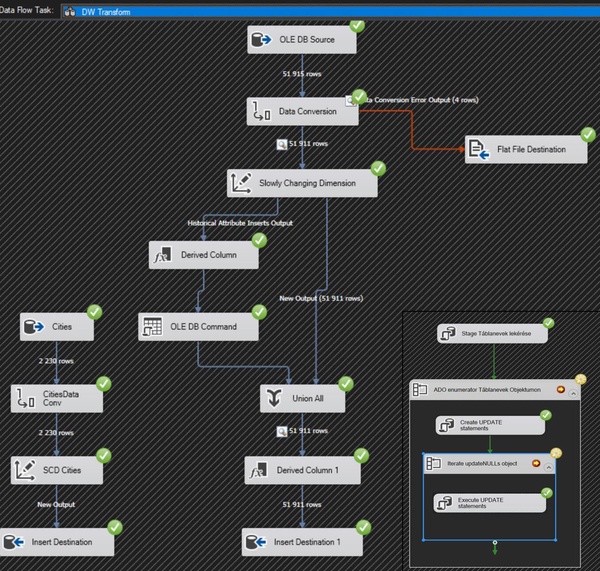Select the Flat File Destination label
This screenshot has width=600, height=571.
pyautogui.click(x=531, y=149)
